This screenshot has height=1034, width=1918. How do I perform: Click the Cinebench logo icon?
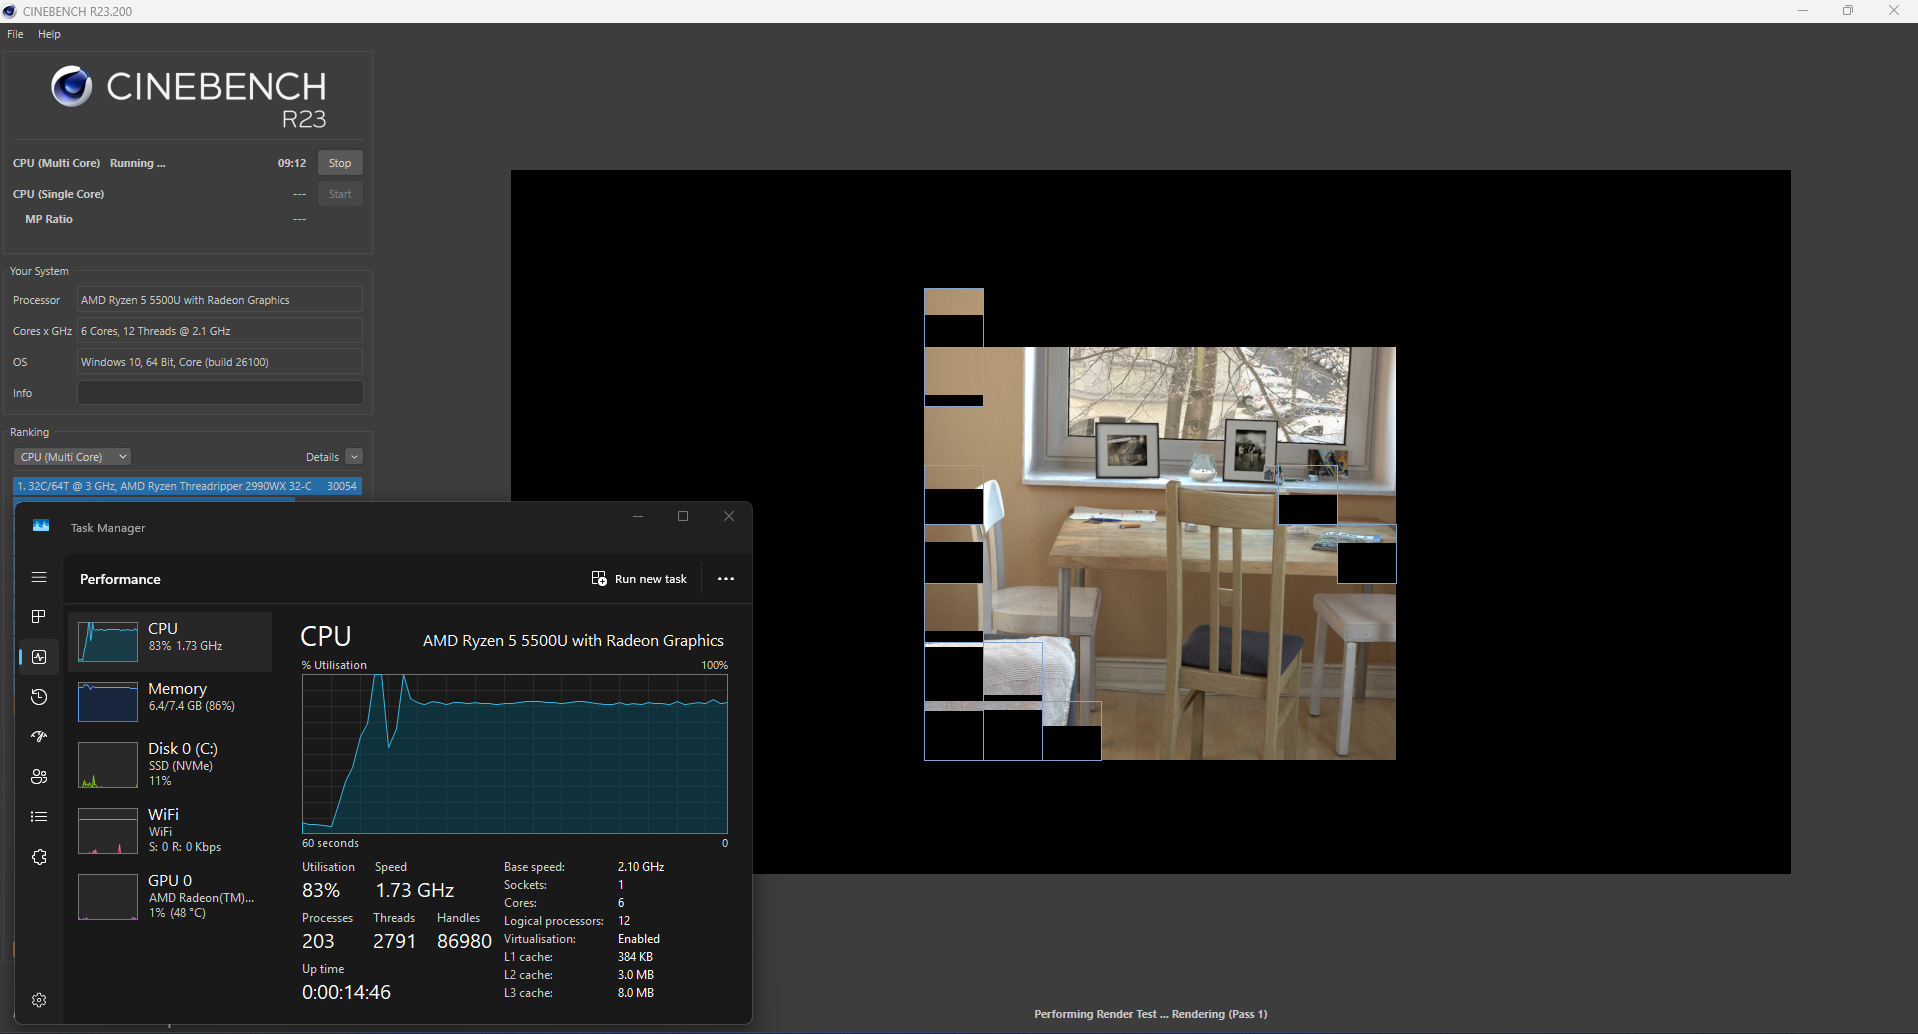[71, 87]
